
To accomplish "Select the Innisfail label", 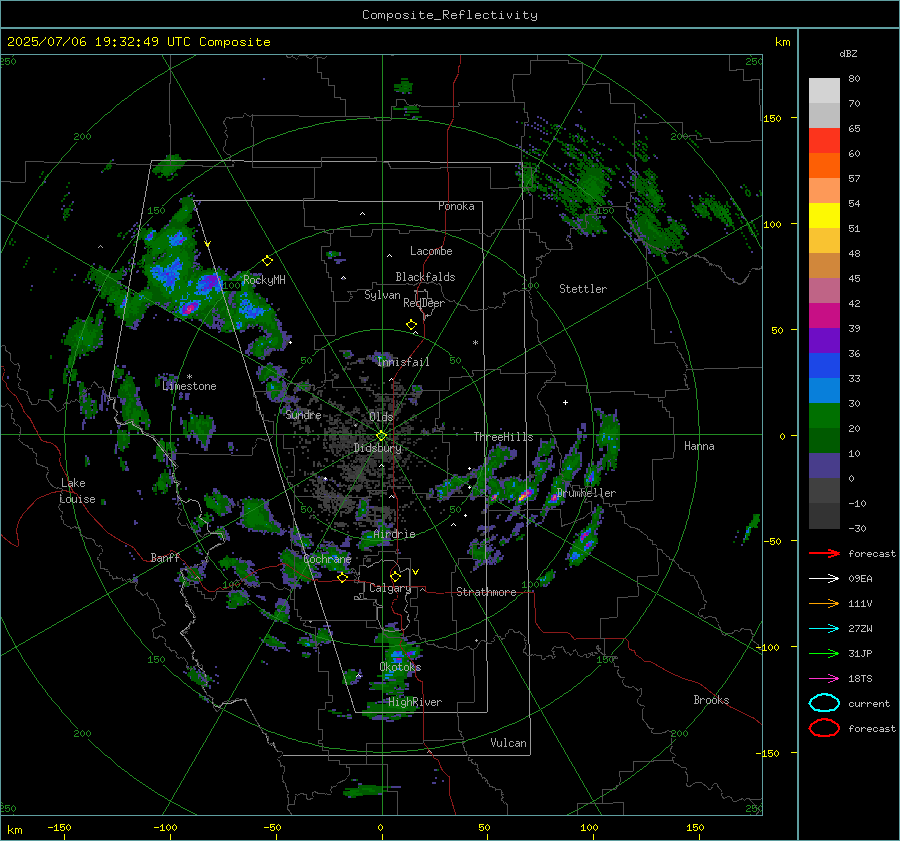I will tap(403, 362).
